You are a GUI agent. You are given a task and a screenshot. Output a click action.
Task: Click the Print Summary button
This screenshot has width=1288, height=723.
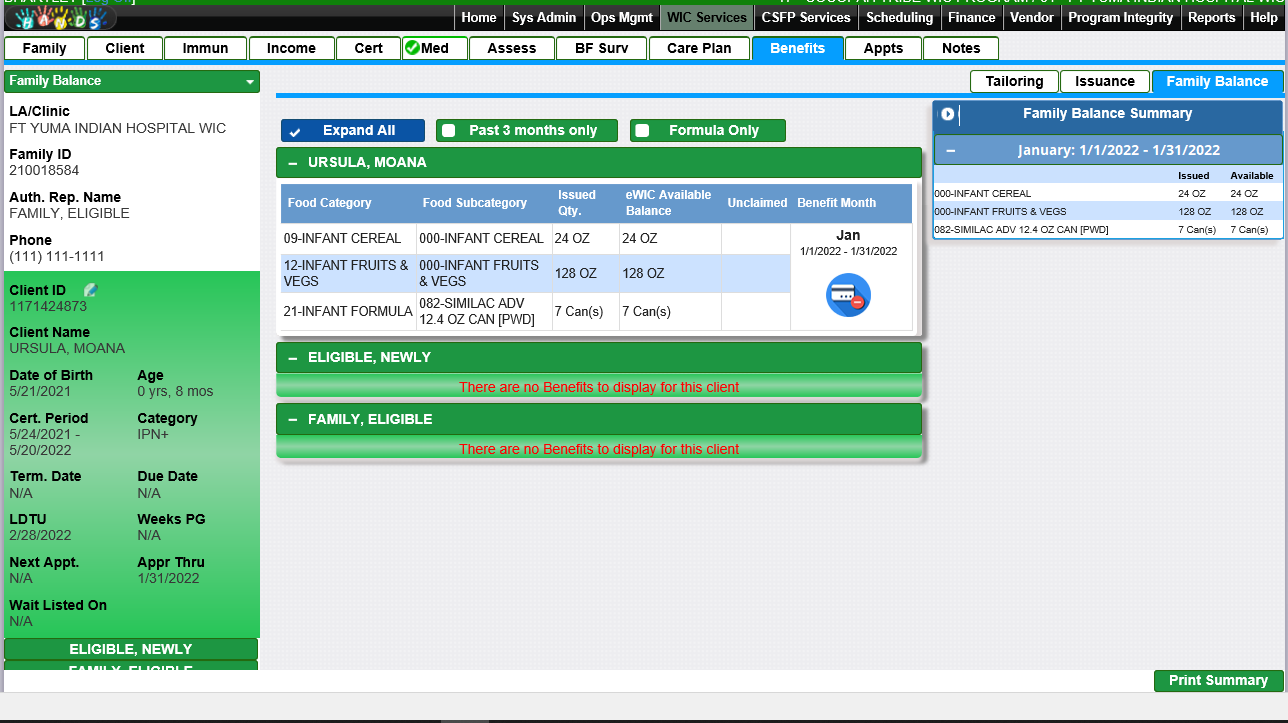(1218, 681)
